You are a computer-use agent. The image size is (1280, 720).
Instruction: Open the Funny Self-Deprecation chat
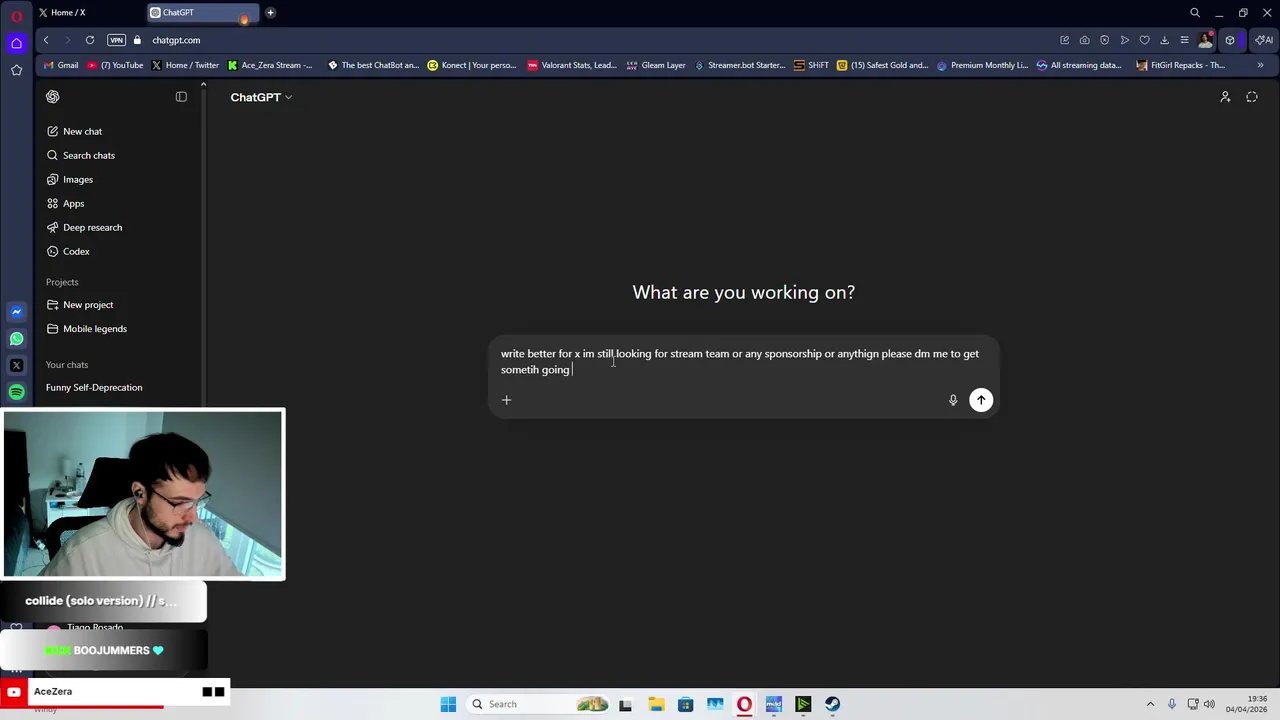[x=94, y=387]
